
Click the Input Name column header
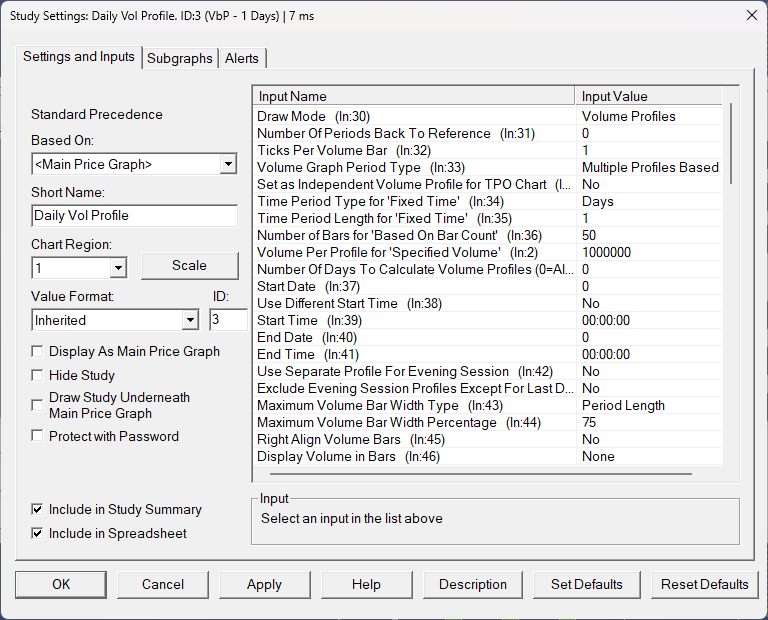[414, 96]
